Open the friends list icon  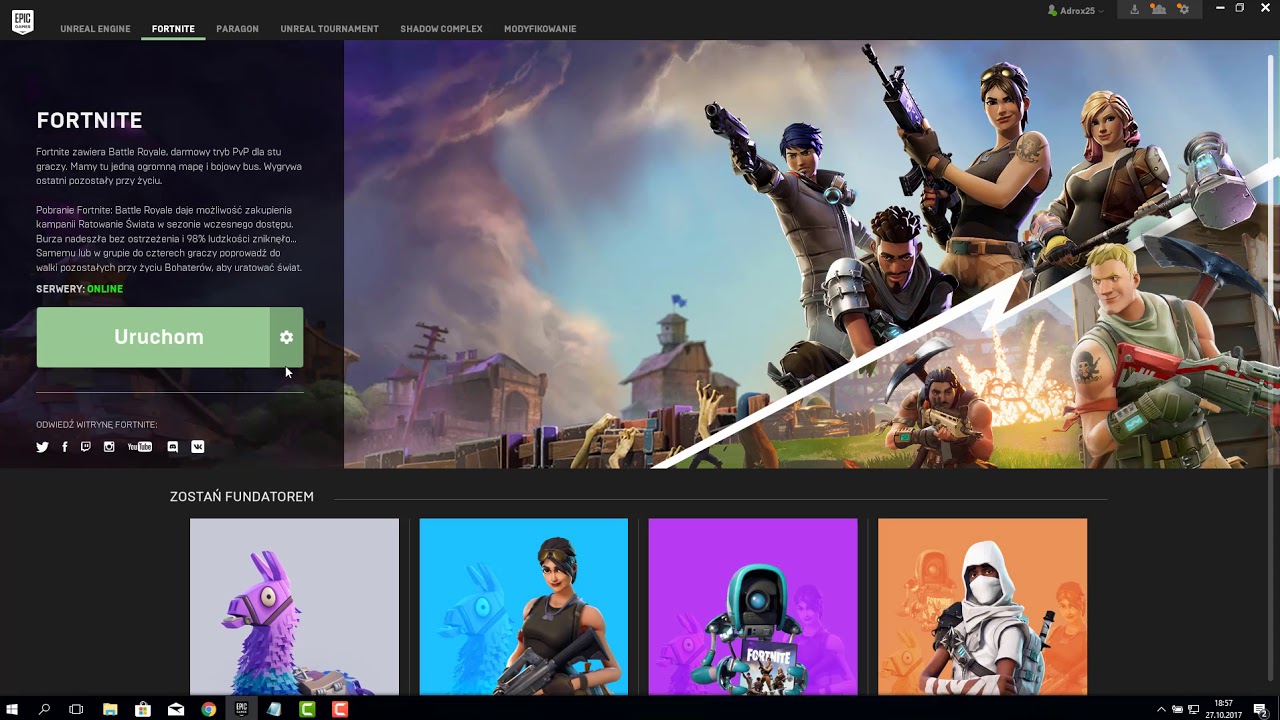[x=1158, y=9]
